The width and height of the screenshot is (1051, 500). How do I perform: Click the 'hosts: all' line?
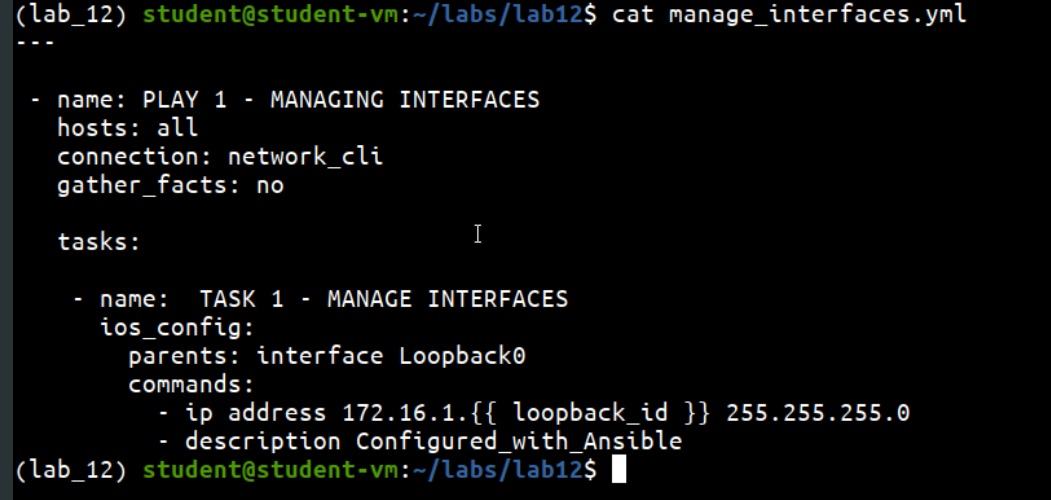[127, 128]
